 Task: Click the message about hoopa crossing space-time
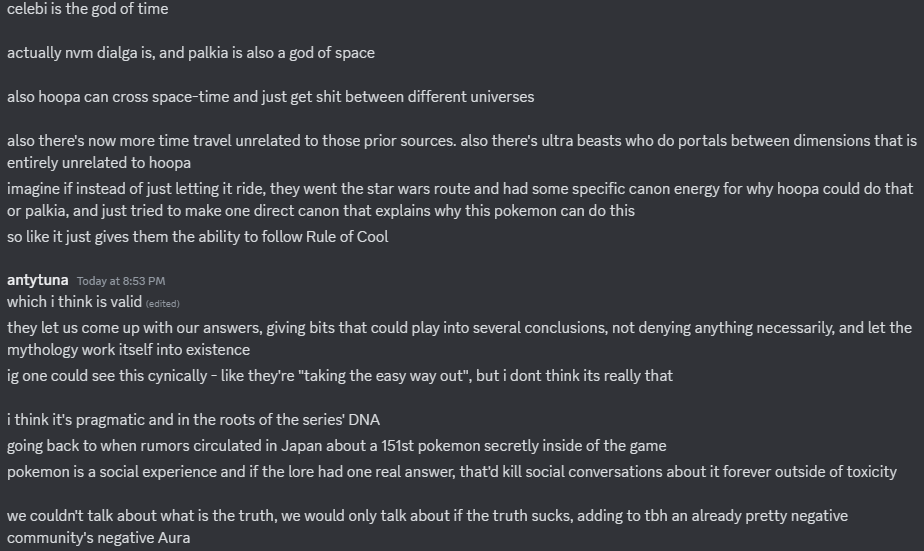click(270, 97)
